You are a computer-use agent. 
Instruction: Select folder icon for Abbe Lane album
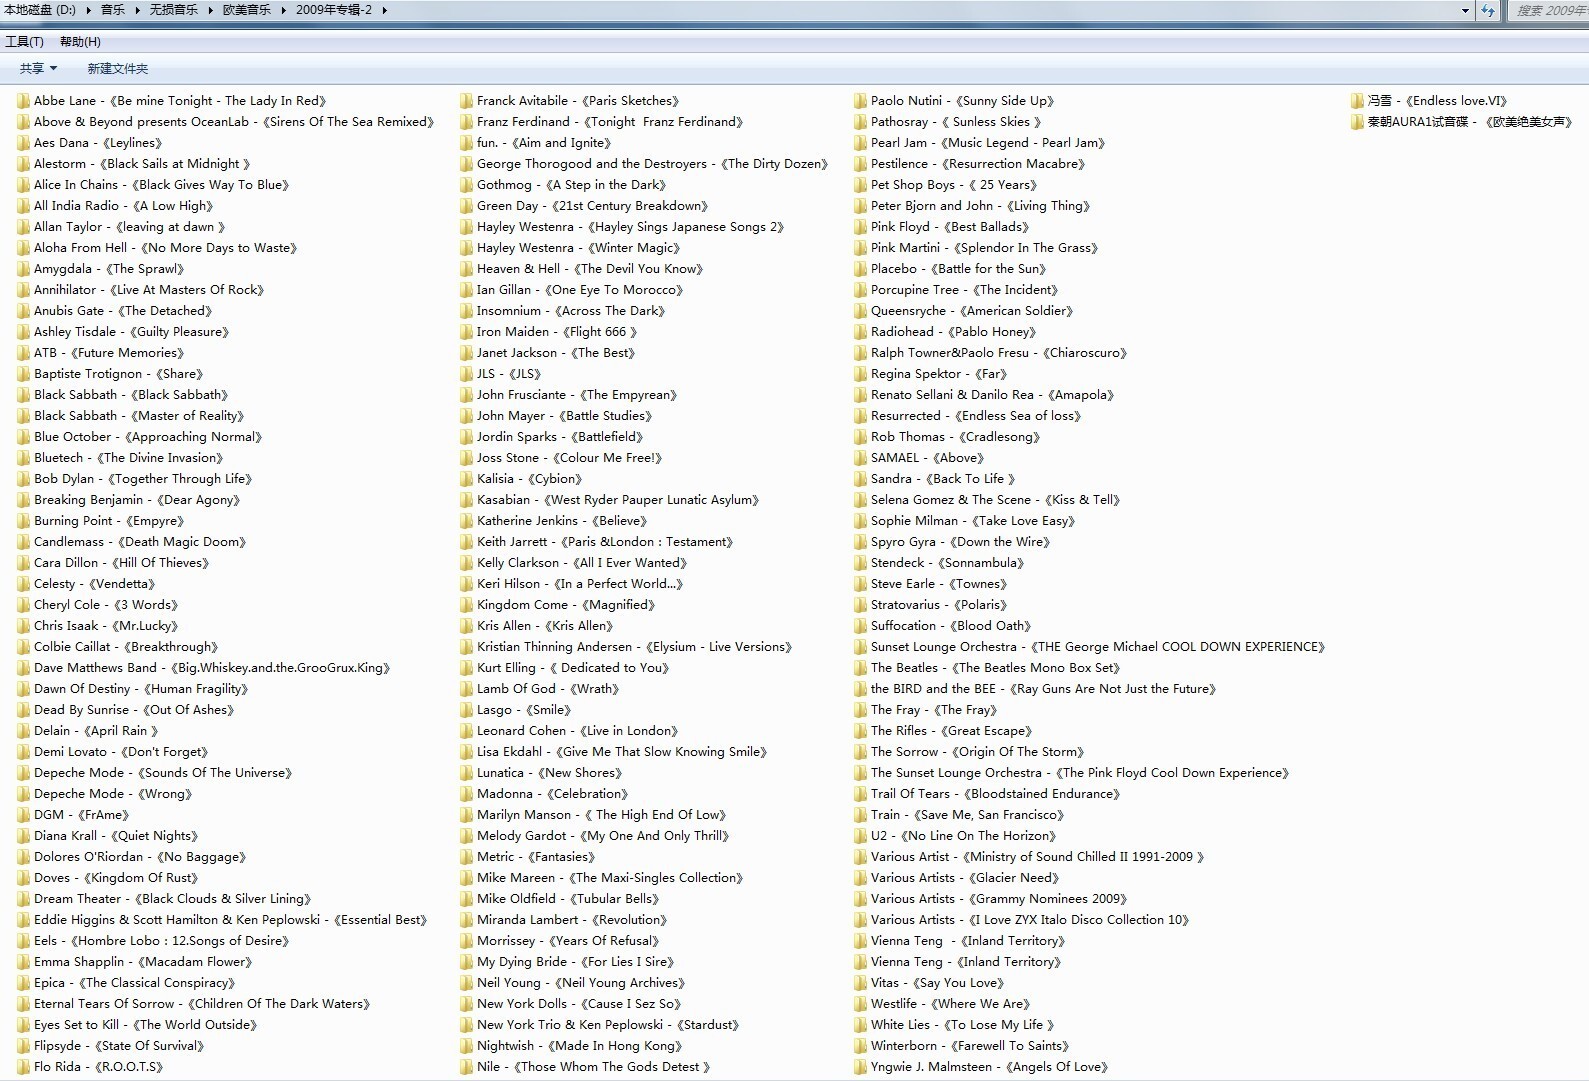(x=24, y=101)
